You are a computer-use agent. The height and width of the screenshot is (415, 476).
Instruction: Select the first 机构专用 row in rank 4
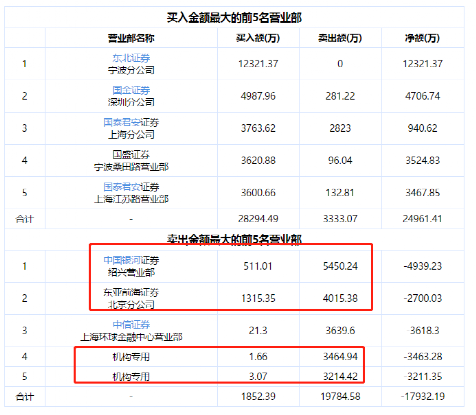234,357
